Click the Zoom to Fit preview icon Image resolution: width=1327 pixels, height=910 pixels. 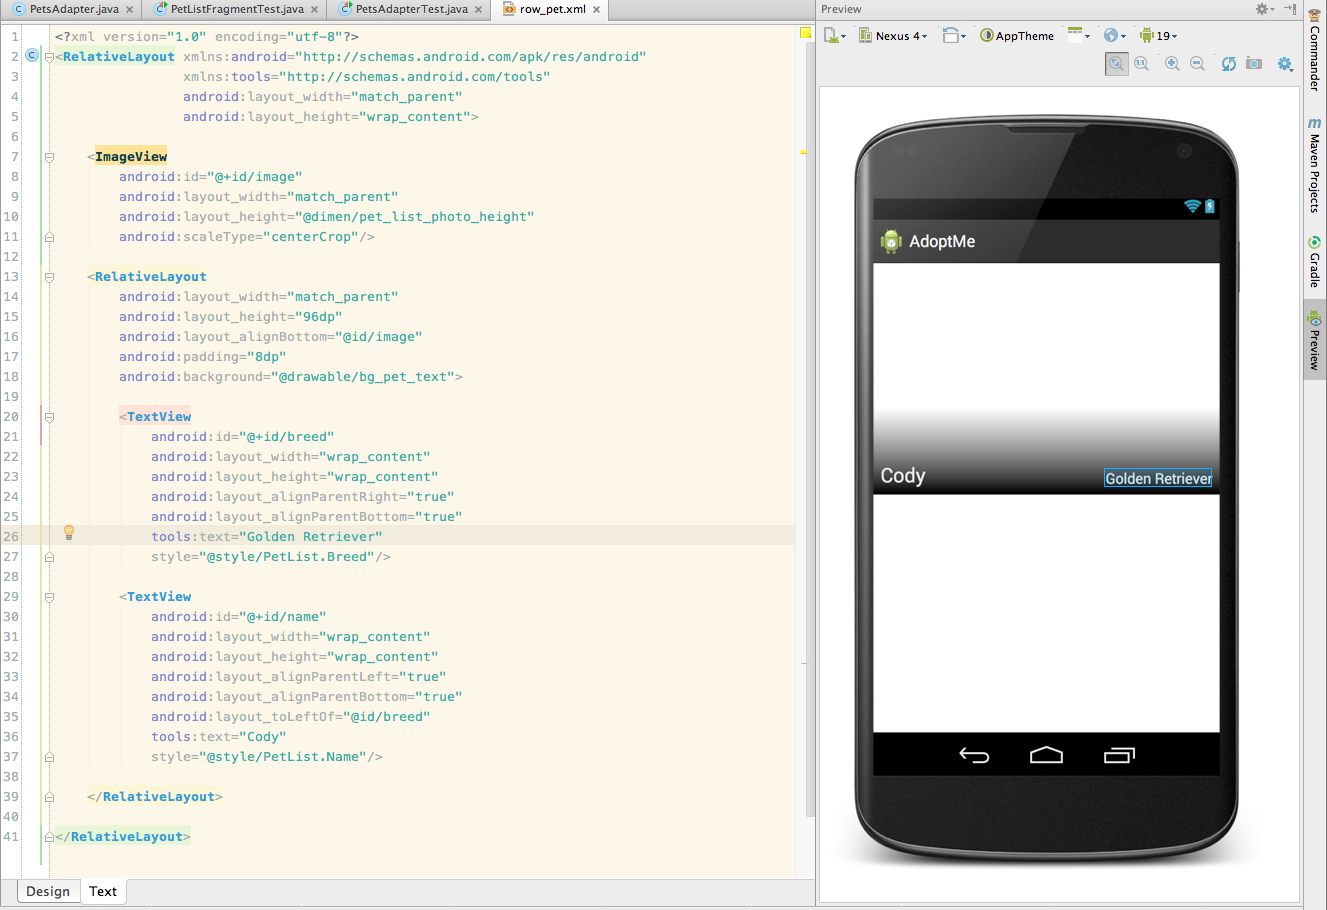point(1116,64)
